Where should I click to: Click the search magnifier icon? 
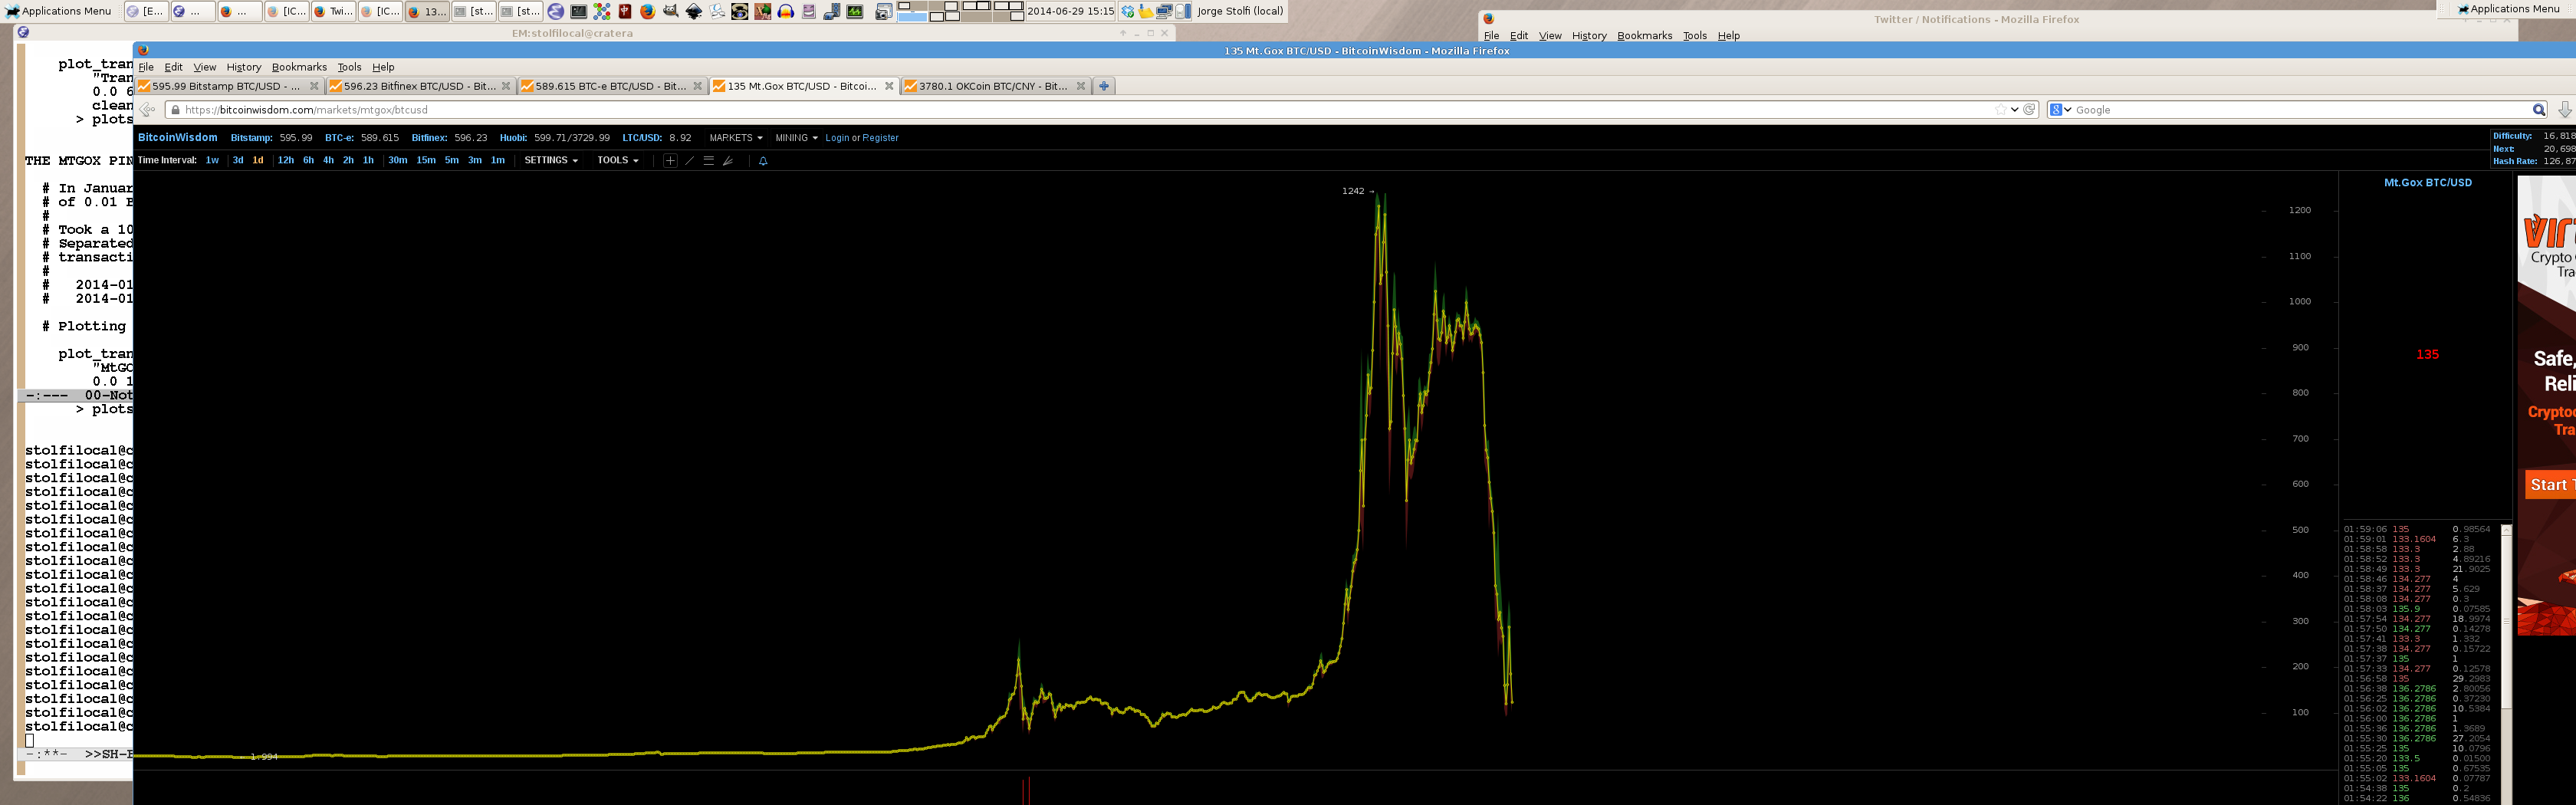point(2538,110)
